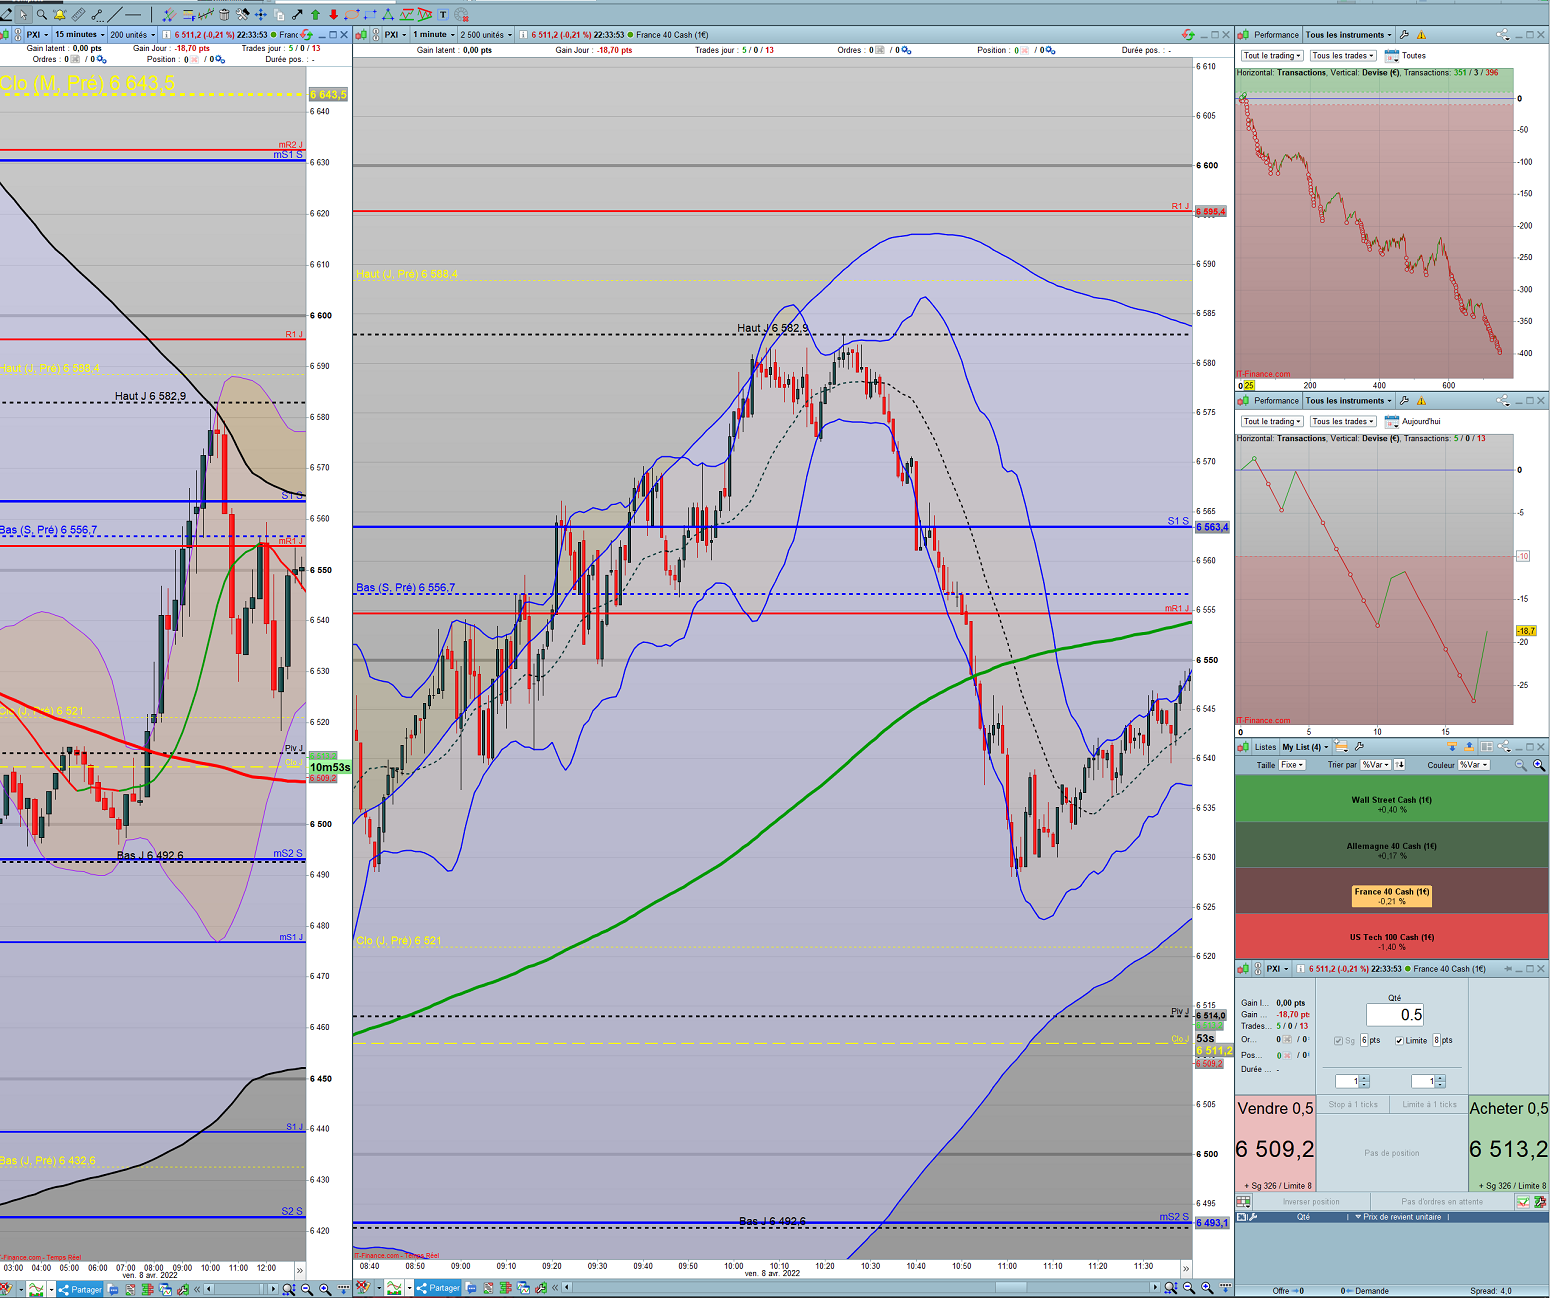Click the limit distance field showing 8
Viewport: 1550px width, 1298px height.
1437,1041
